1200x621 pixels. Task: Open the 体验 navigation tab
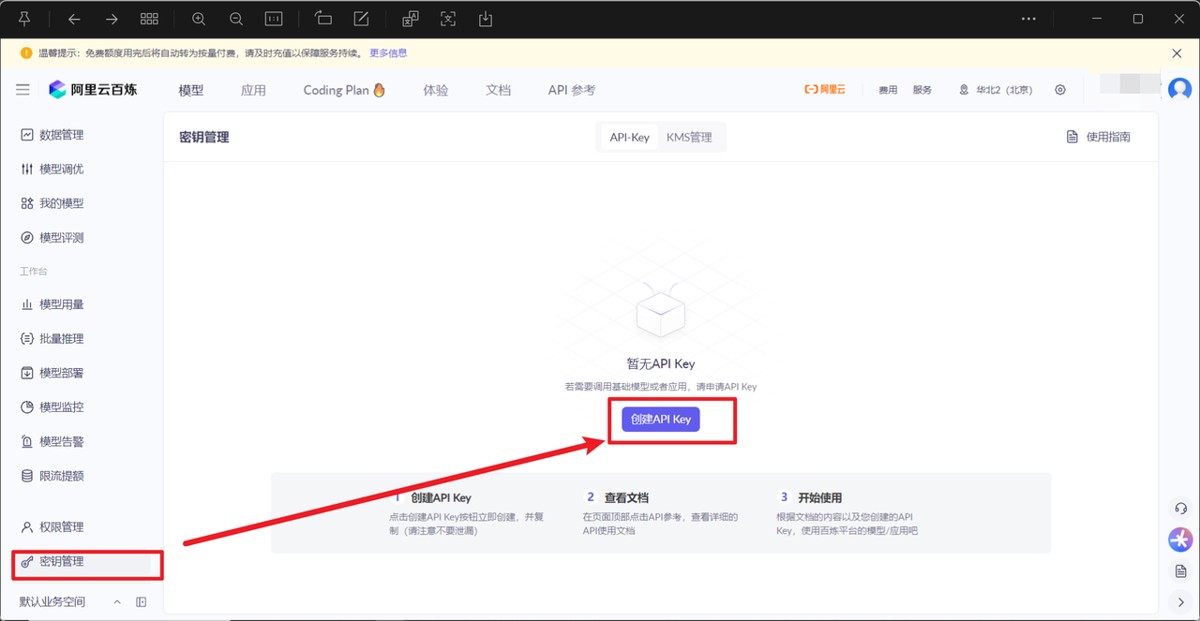coord(436,90)
